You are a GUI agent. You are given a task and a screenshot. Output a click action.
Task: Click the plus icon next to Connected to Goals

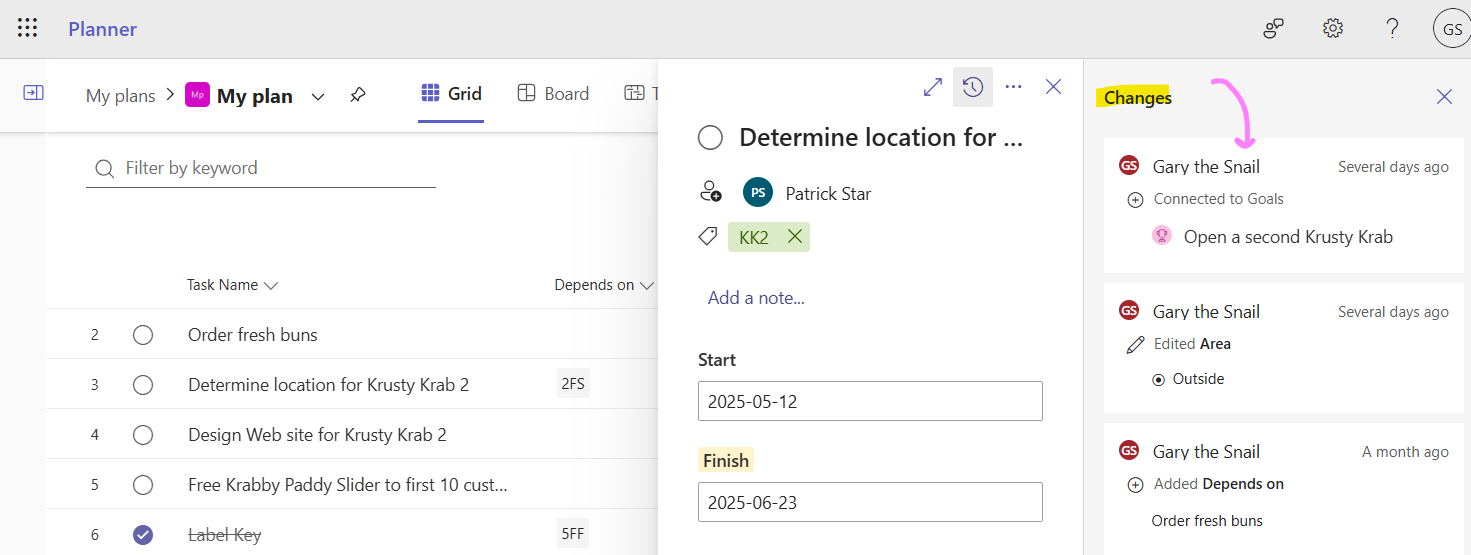point(1135,200)
